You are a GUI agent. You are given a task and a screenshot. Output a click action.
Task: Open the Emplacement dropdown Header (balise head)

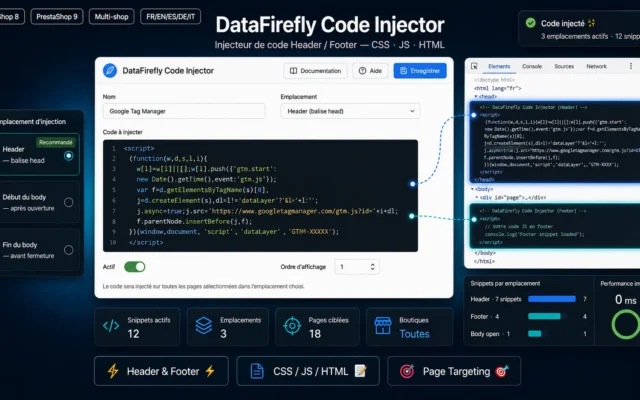(x=350, y=111)
